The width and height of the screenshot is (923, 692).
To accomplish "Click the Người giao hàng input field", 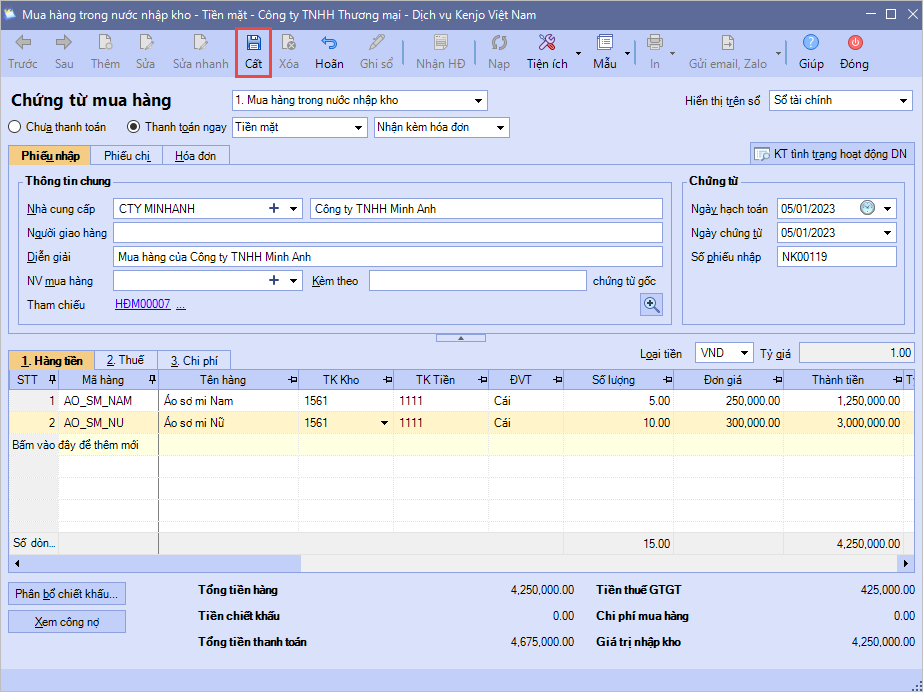I will (388, 233).
